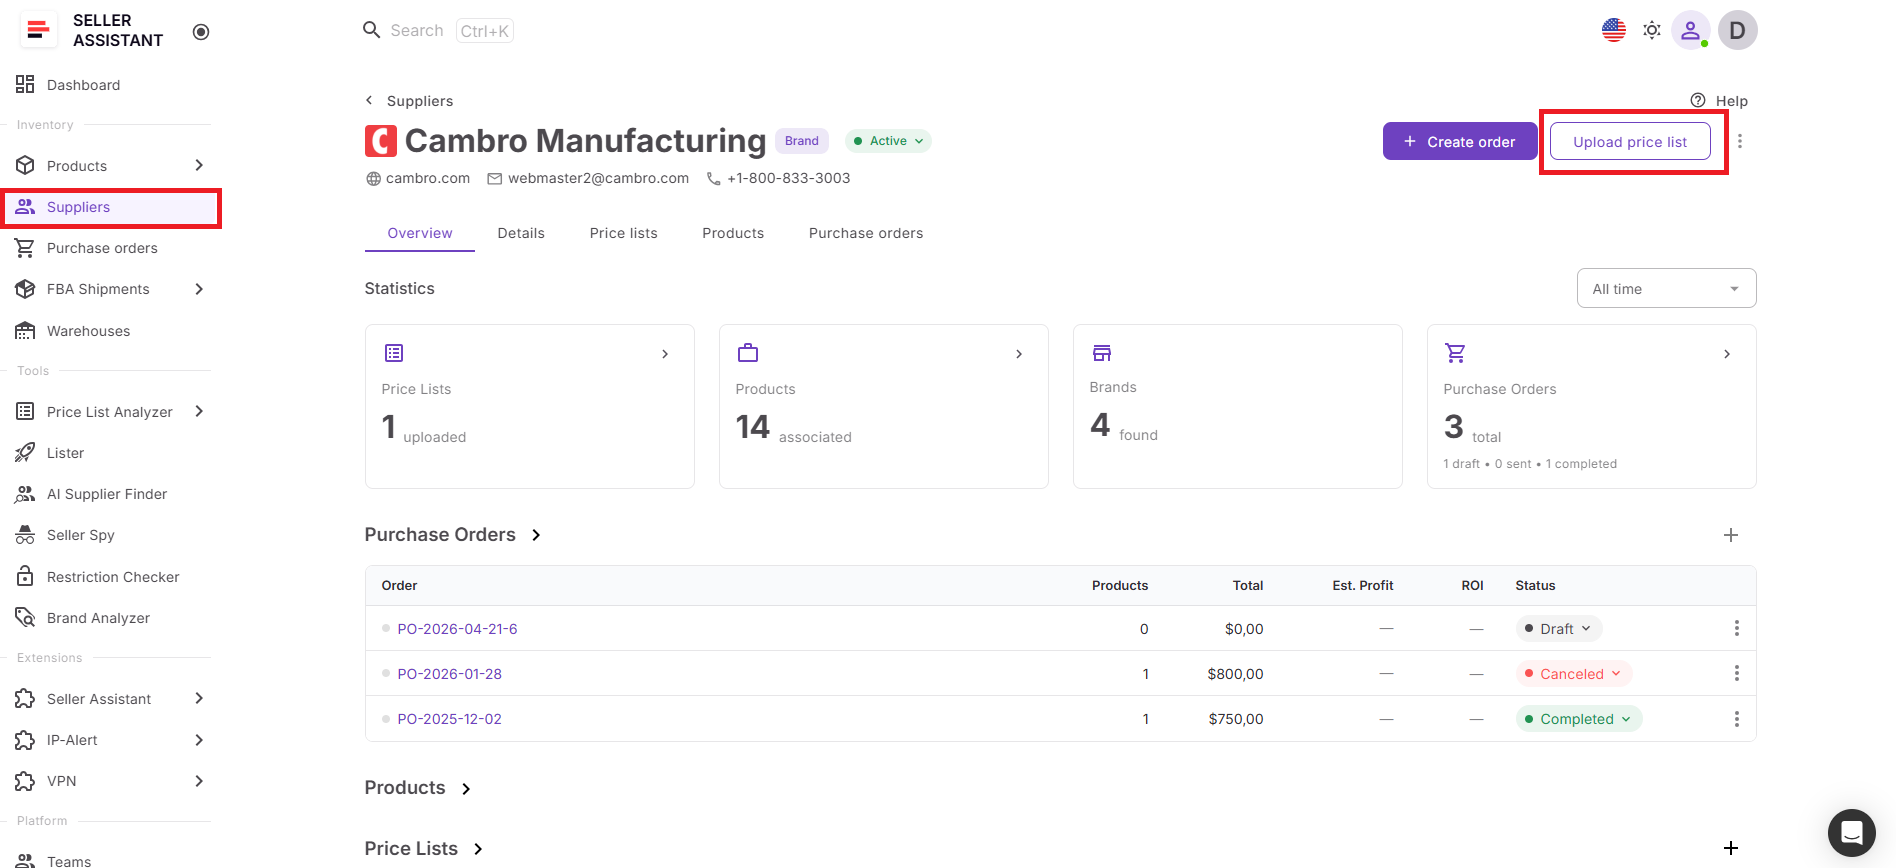Open the chat support bubble
Image resolution: width=1896 pixels, height=868 pixels.
pyautogui.click(x=1852, y=833)
